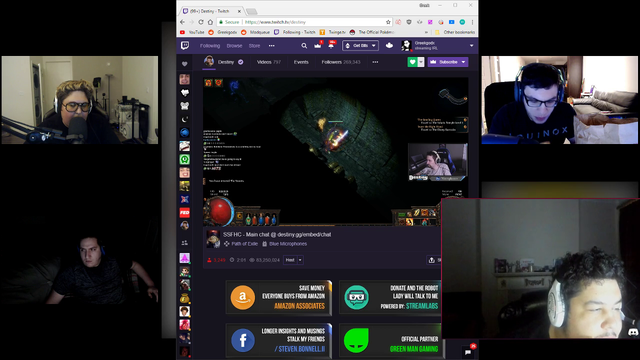Open the money bag channel in the sidebar
Screen dimensions: 640x360
(184, 298)
